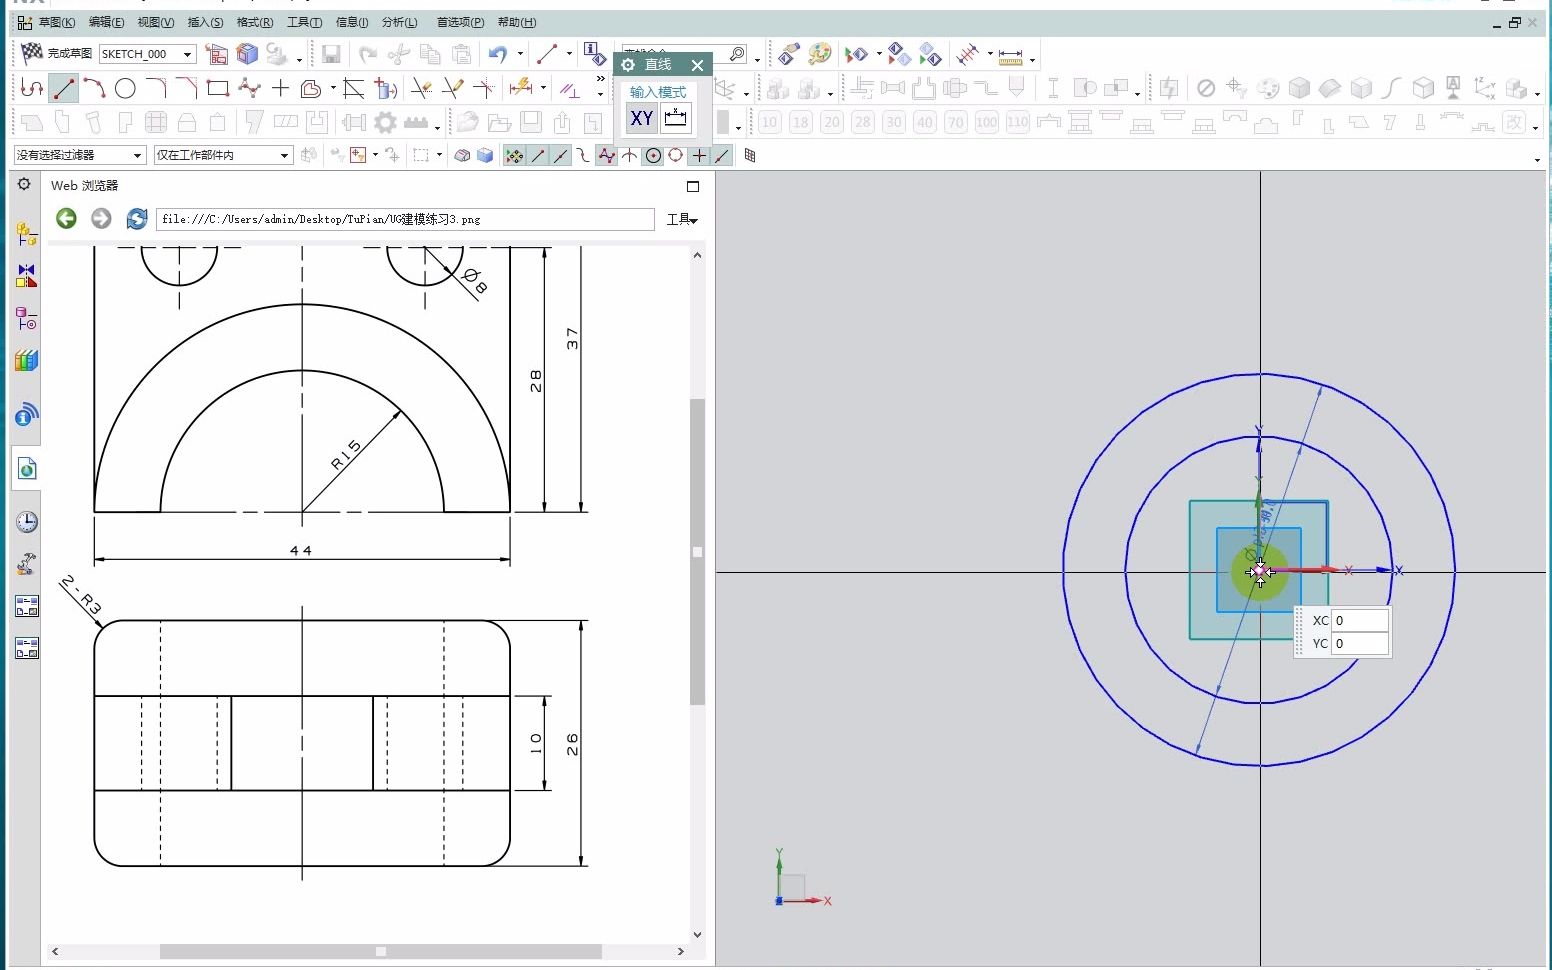Open the 插入(S) menu
The width and height of the screenshot is (1552, 970).
coord(205,22)
